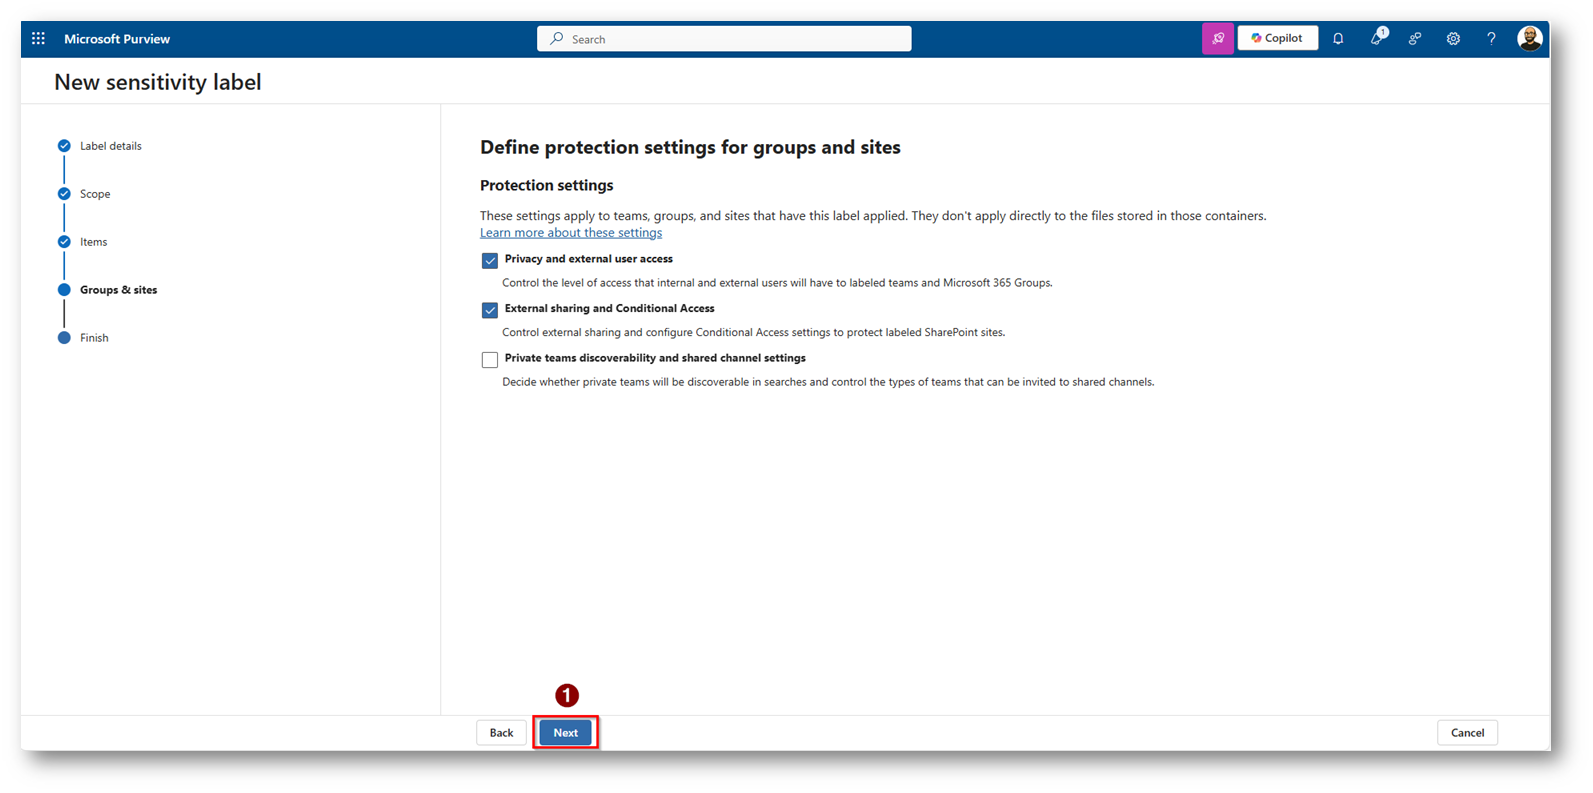The height and width of the screenshot is (793, 1593).
Task: Click description "Control the level of access that internal"
Action: 777,283
